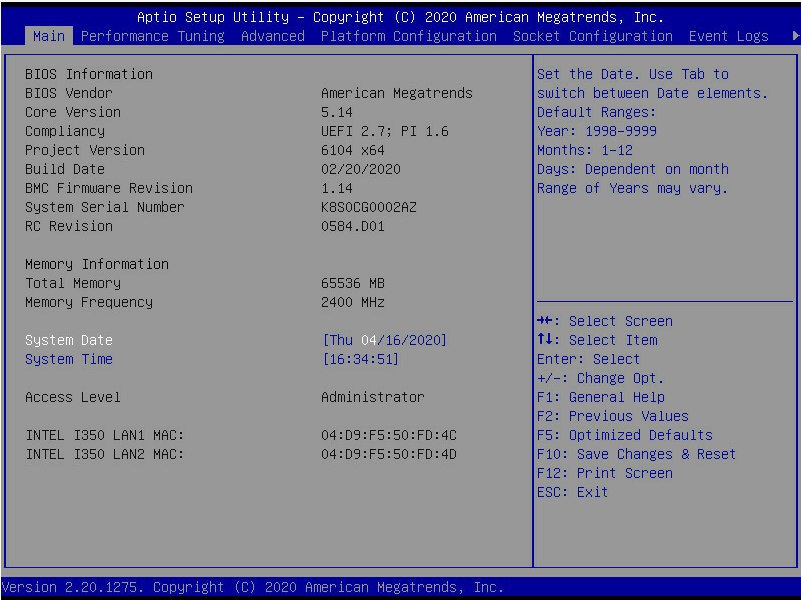Click F5: Optimized Defaults hint
This screenshot has height=600, width=801.
[x=625, y=435]
